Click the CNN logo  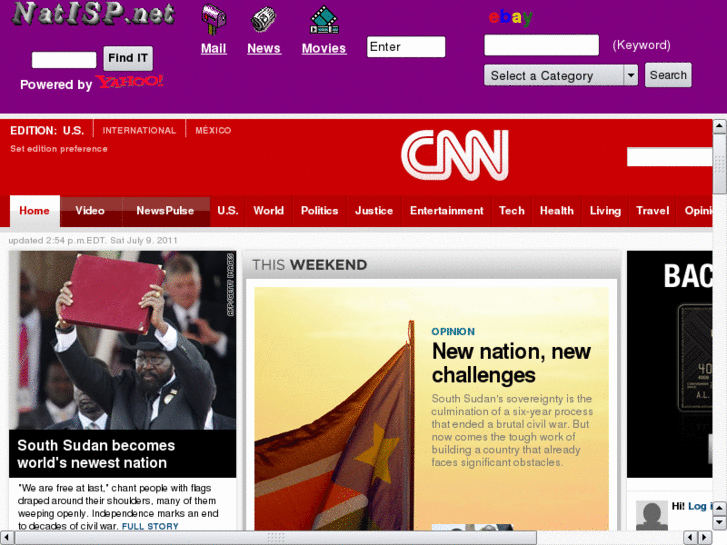pos(455,155)
